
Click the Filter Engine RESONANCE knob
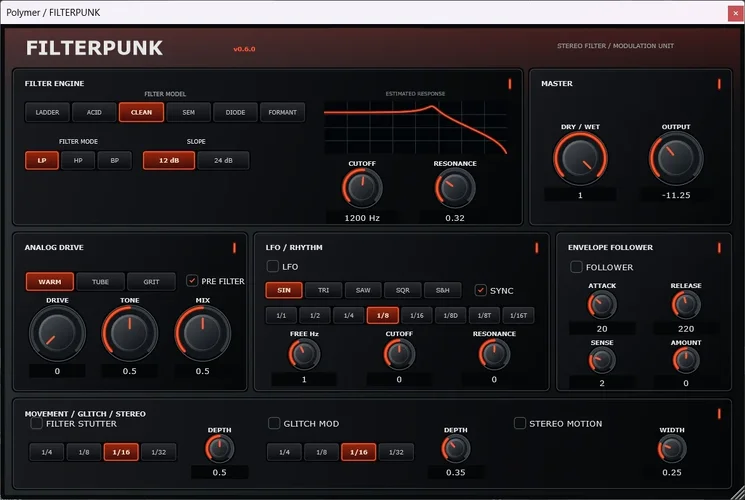455,188
